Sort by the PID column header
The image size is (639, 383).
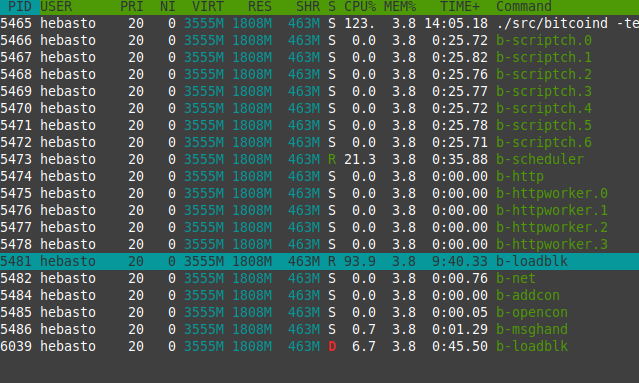[20, 7]
